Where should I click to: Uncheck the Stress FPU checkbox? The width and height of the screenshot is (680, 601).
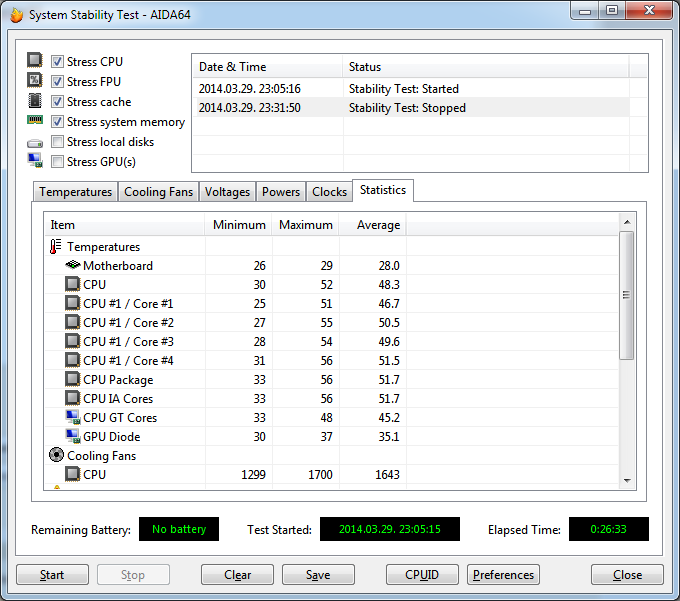(x=57, y=82)
